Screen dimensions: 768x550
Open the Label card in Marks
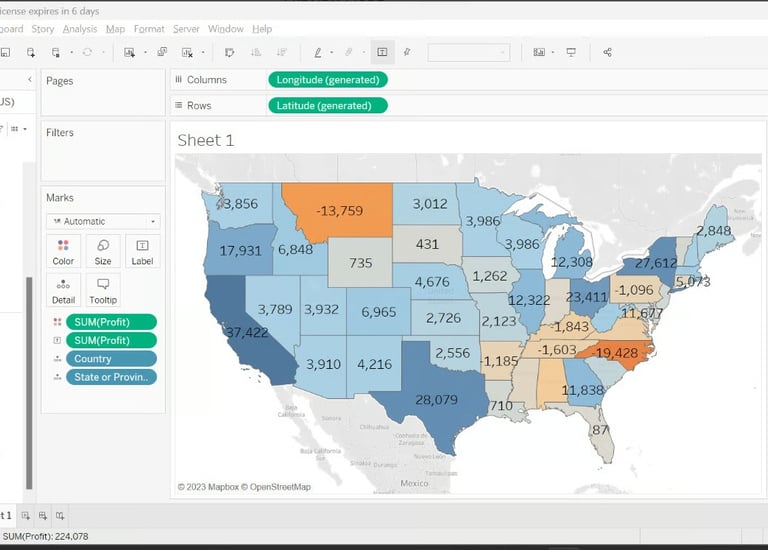tap(142, 252)
